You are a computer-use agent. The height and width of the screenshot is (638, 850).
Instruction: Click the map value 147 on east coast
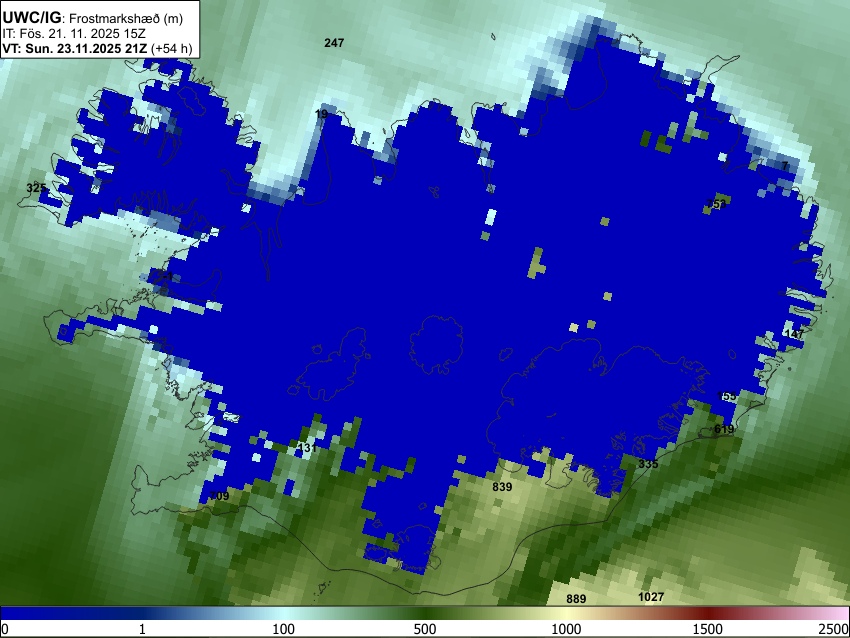(794, 334)
